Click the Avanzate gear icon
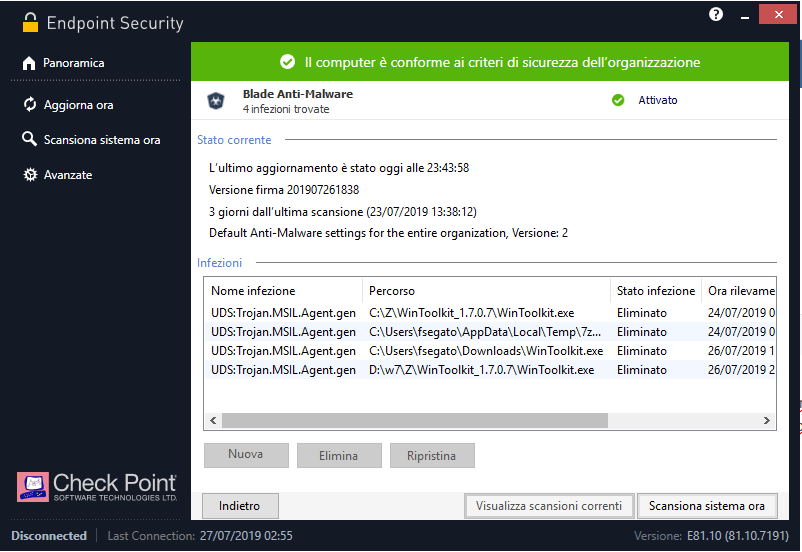 [x=30, y=174]
